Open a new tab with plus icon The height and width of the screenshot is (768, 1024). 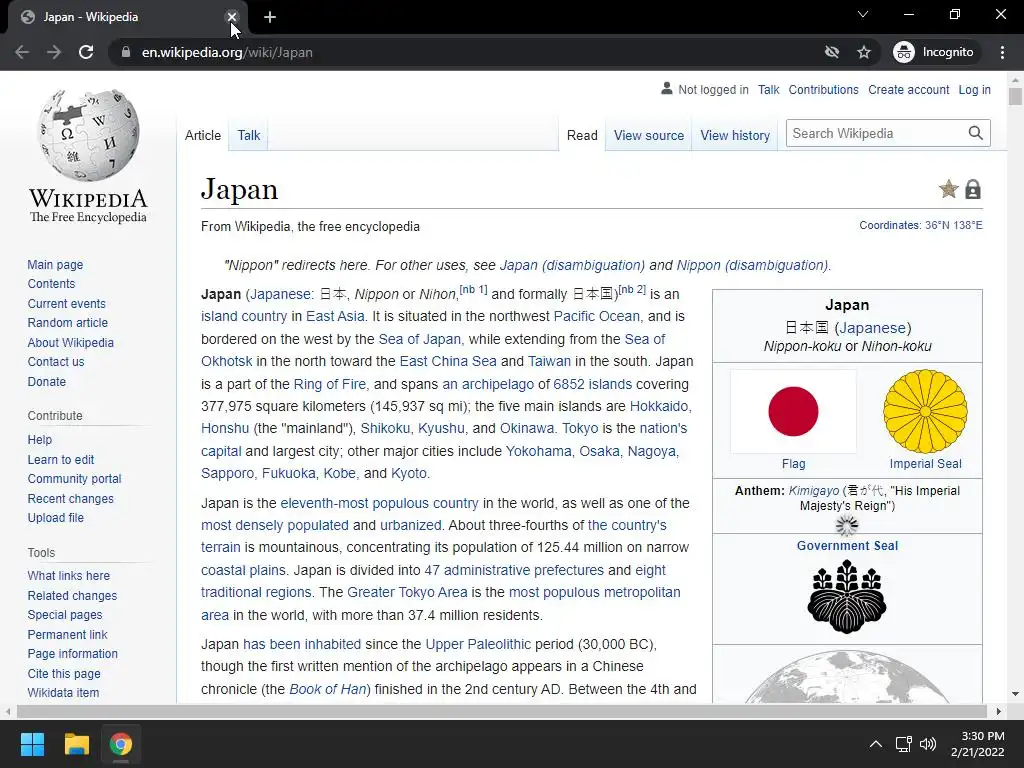[x=270, y=18]
